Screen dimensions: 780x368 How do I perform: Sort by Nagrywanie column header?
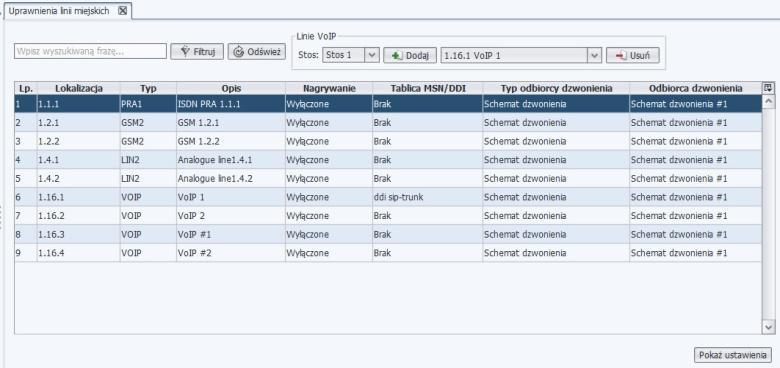coord(329,89)
